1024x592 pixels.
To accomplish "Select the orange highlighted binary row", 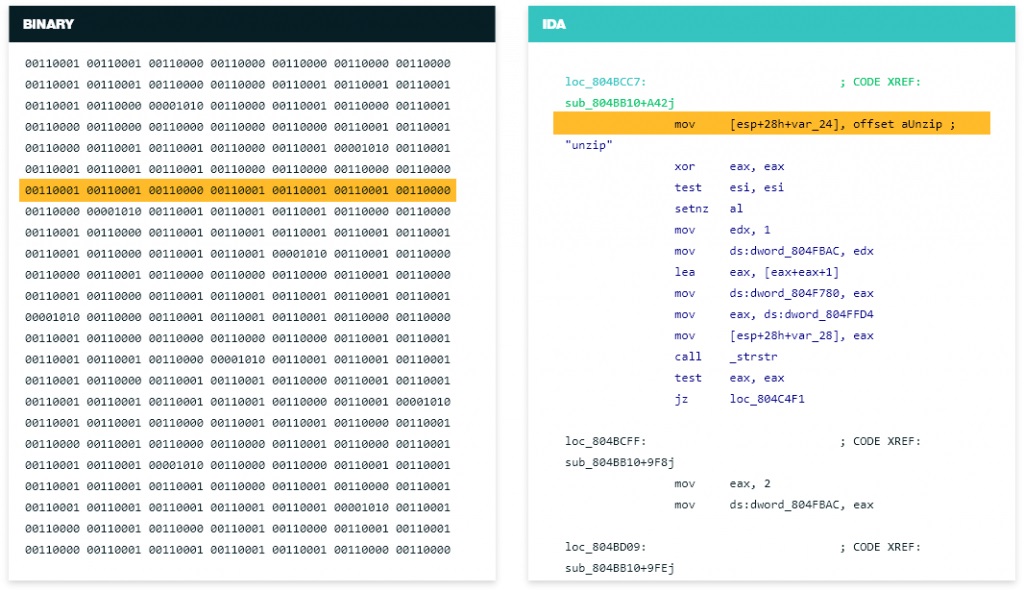I will [238, 190].
